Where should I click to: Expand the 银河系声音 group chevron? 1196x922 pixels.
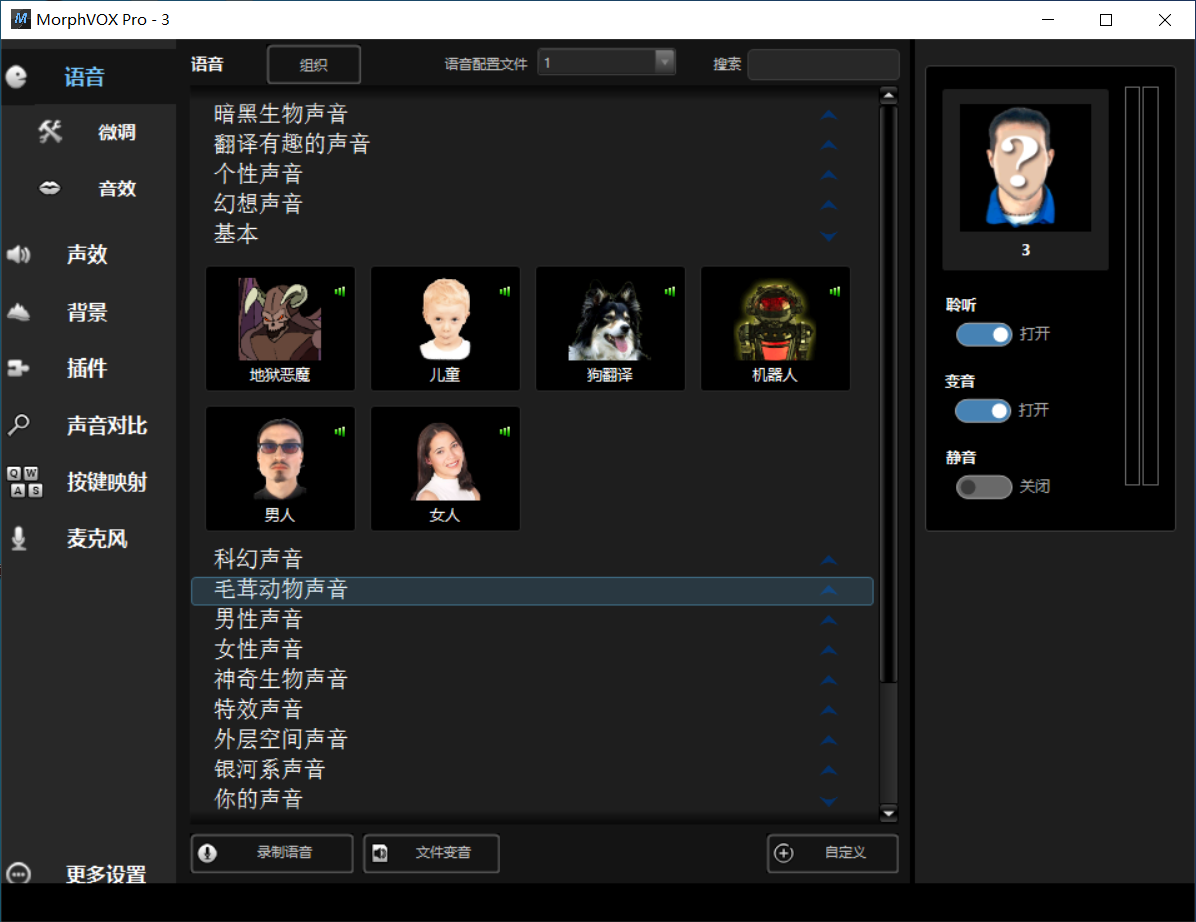(829, 770)
